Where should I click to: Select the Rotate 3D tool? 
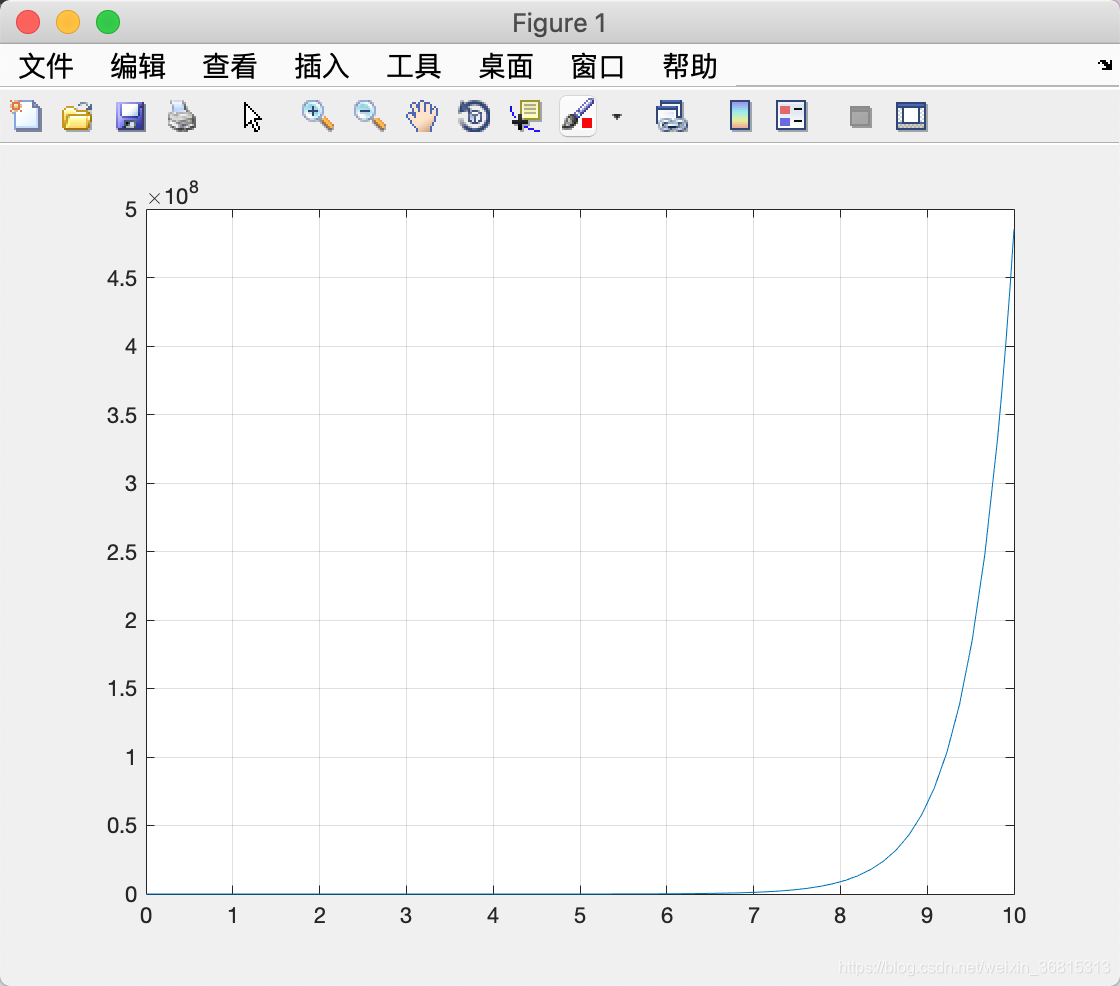click(x=474, y=116)
